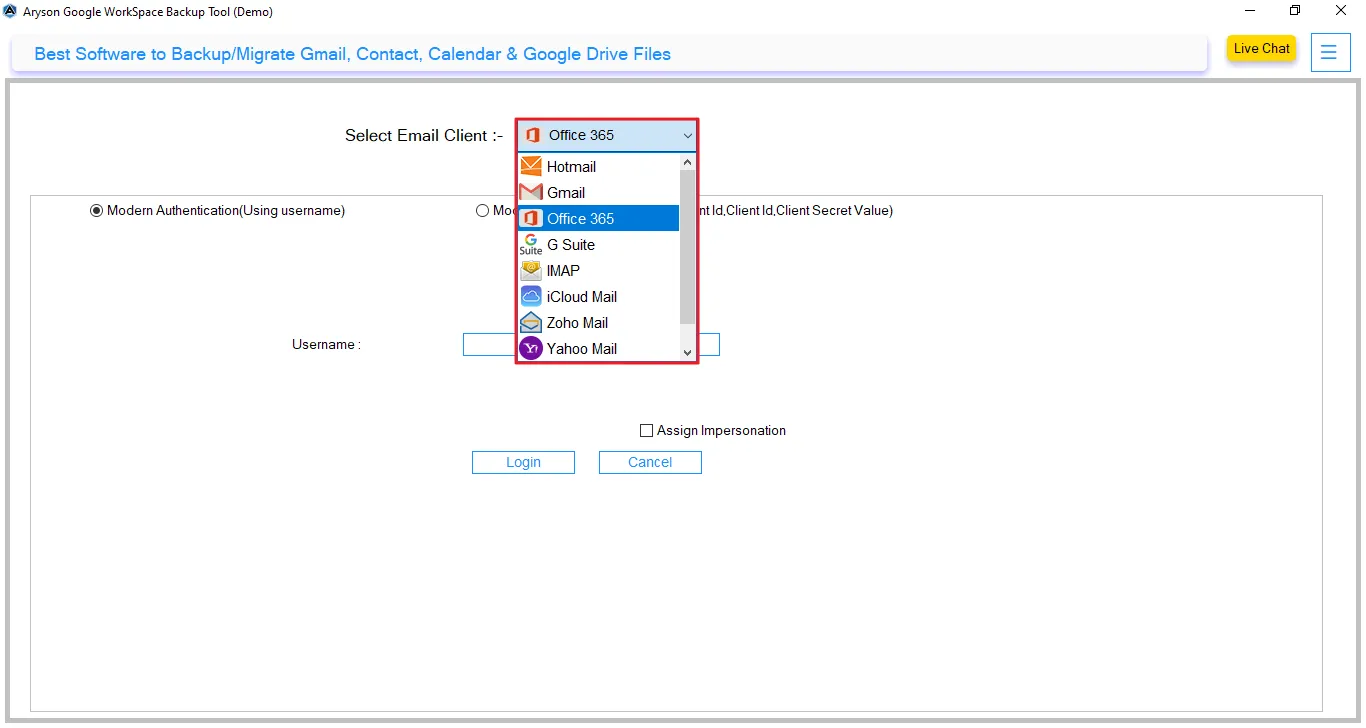Click the dropdown's downward scroll arrow
1366x728 pixels.
click(x=687, y=352)
